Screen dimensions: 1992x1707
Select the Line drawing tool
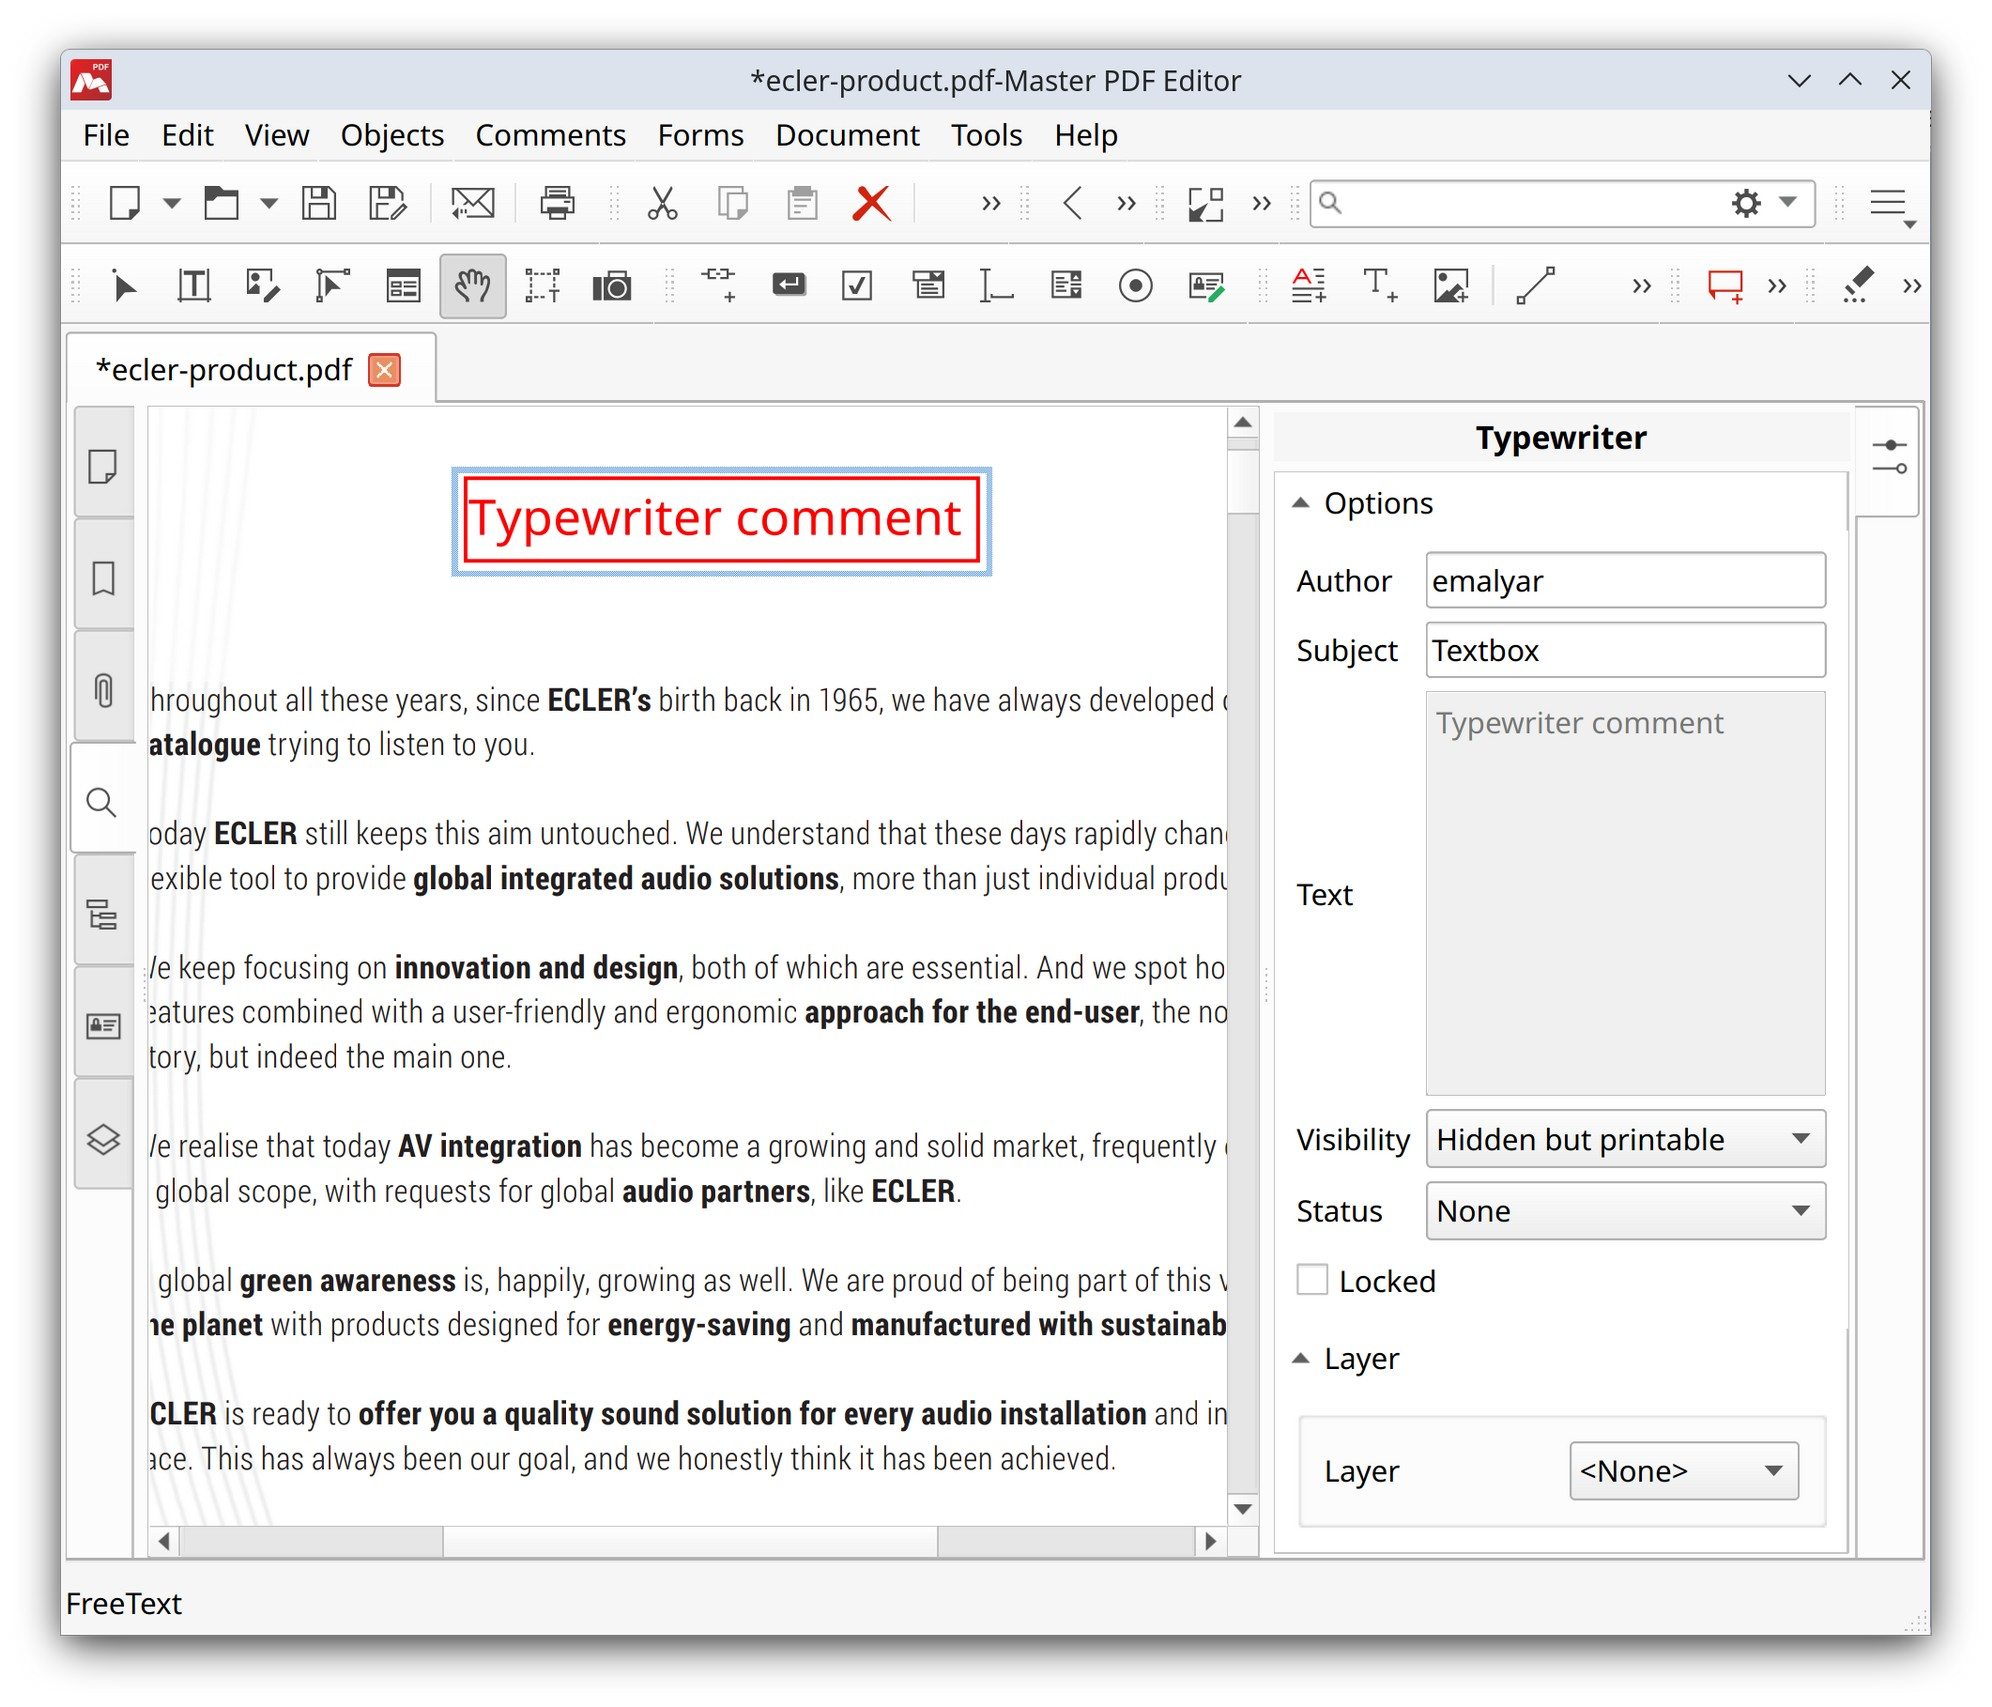tap(1535, 285)
